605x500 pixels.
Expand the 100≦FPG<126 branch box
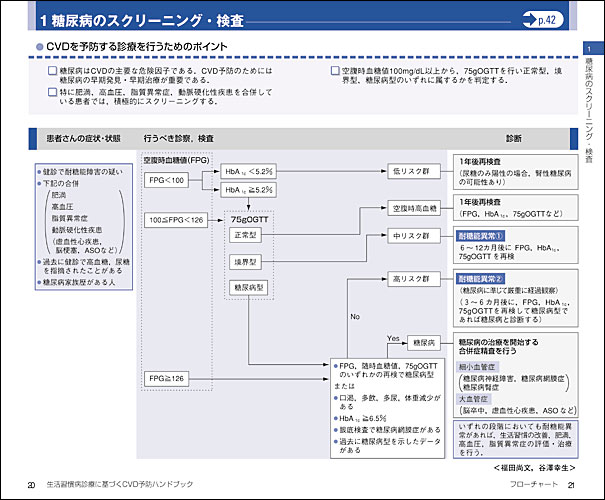pyautogui.click(x=174, y=218)
